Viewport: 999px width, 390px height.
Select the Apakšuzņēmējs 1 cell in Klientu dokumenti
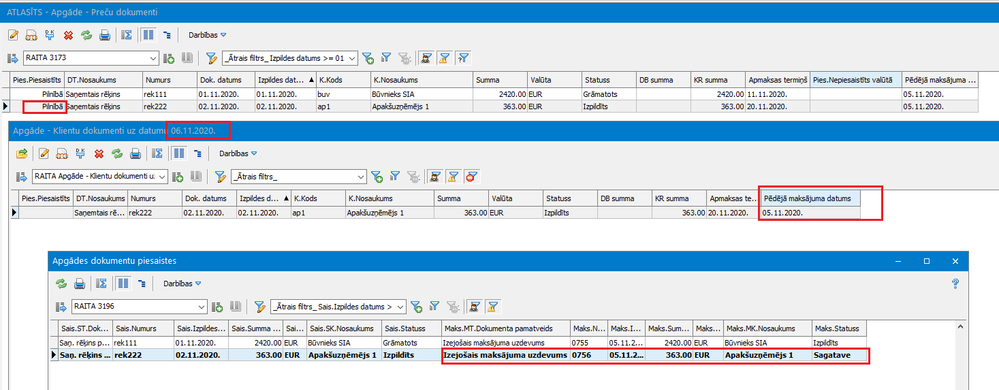click(x=389, y=212)
